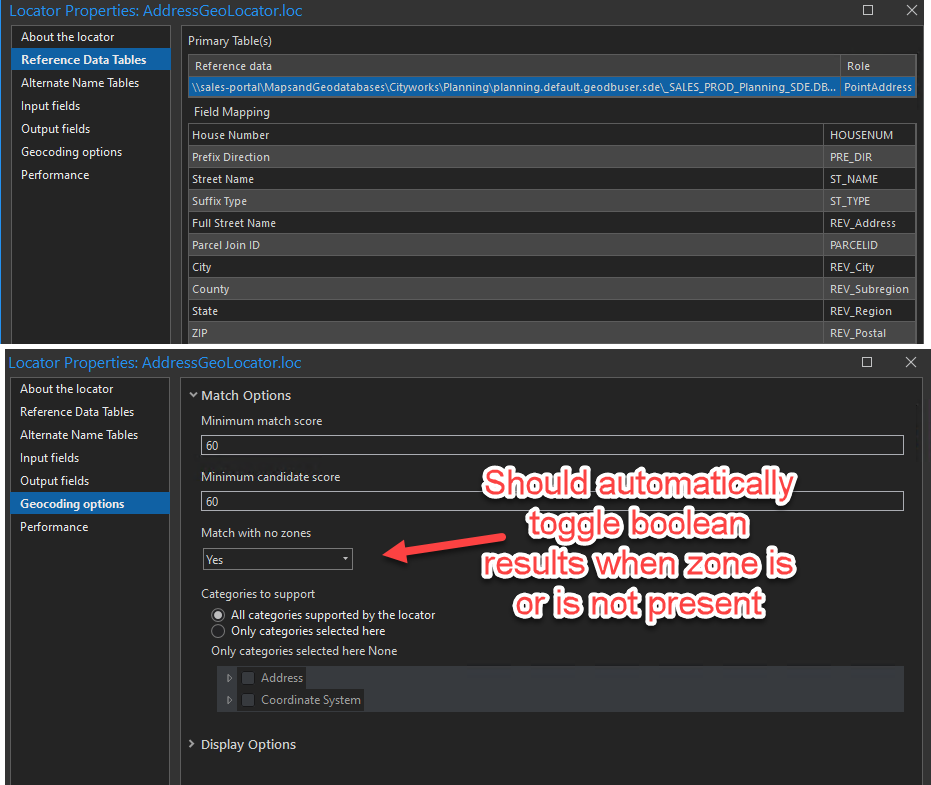
Task: Collapse the "Match Options" section
Action: pyautogui.click(x=194, y=395)
